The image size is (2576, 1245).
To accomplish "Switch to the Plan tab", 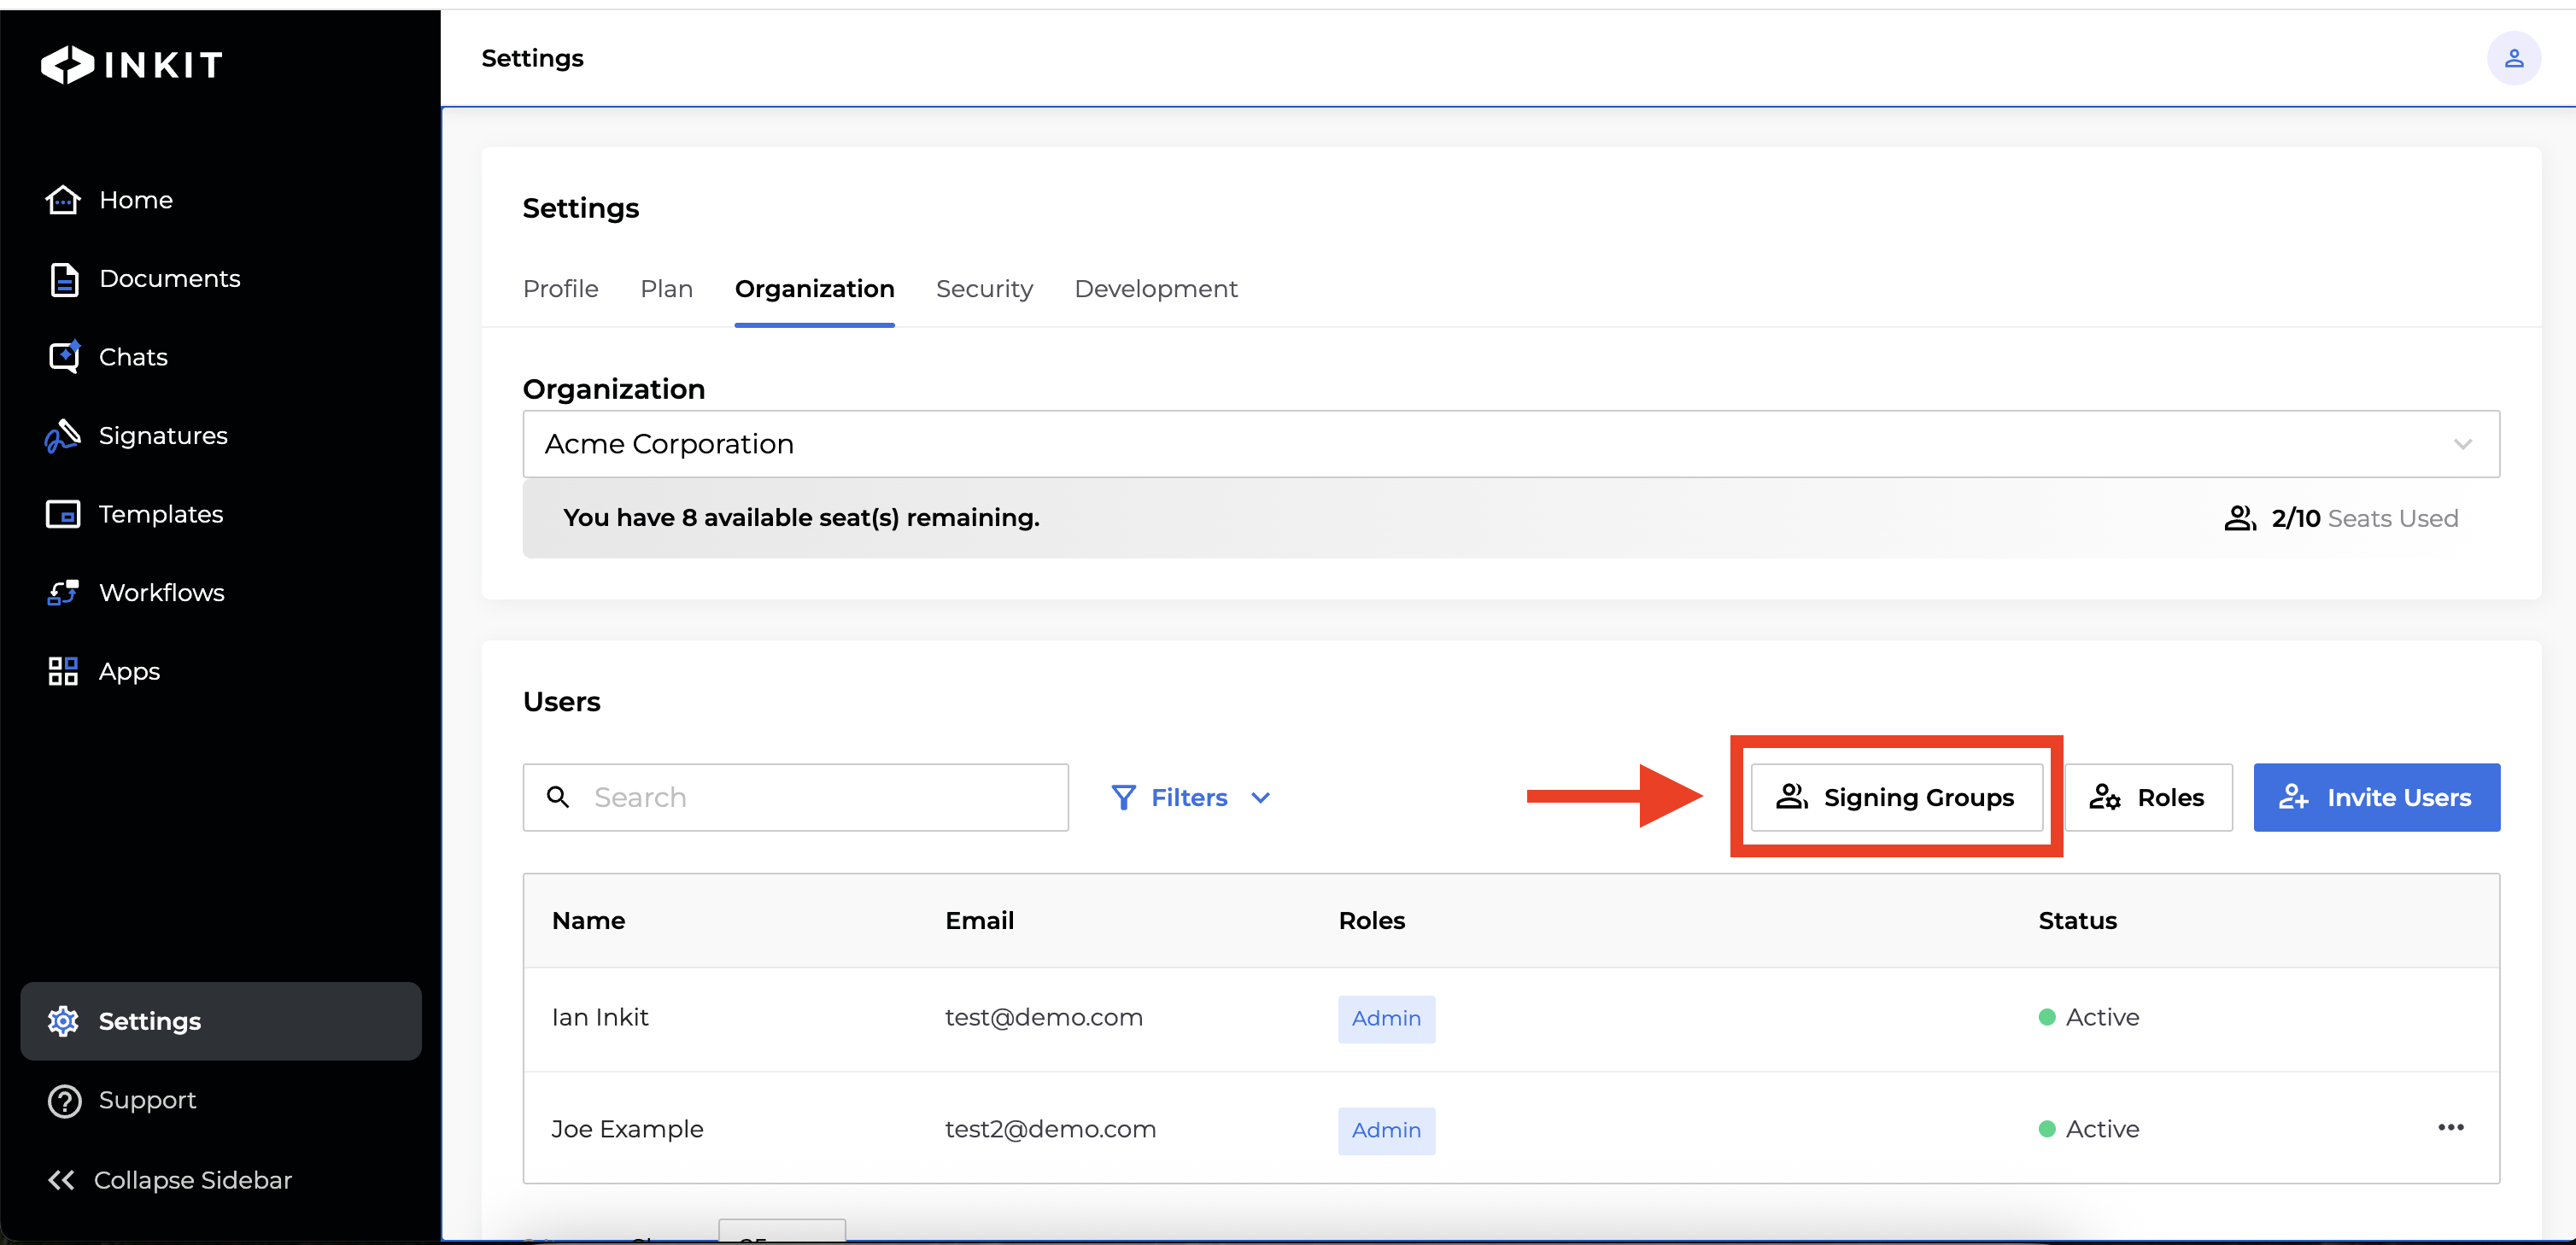I will coord(666,289).
